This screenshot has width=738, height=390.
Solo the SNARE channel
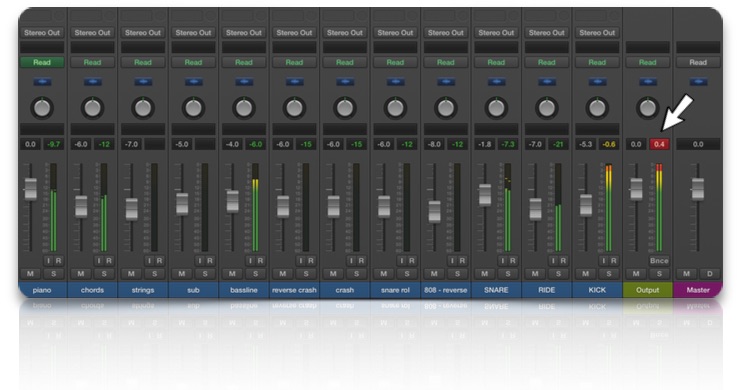[508, 274]
